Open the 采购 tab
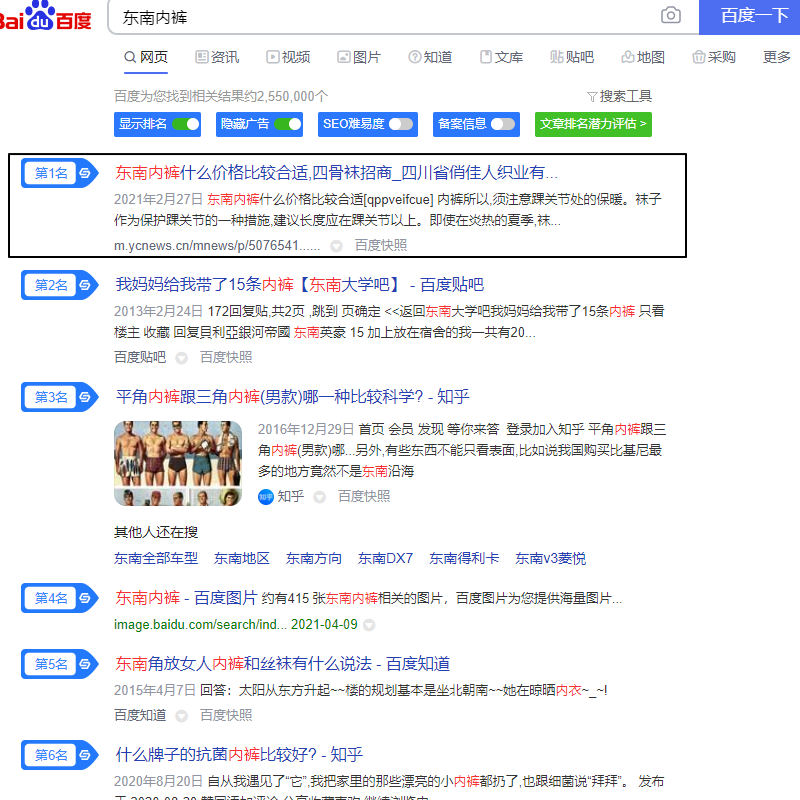Image resolution: width=800 pixels, height=800 pixels. (714, 57)
